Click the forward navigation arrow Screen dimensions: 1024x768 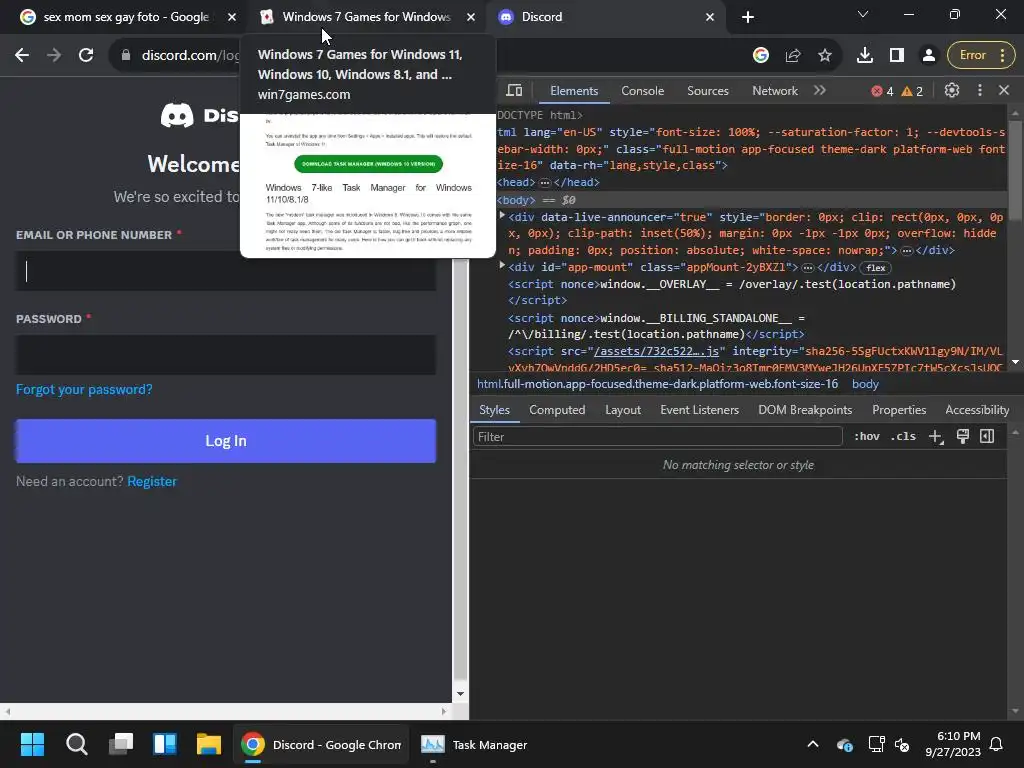[x=54, y=56]
